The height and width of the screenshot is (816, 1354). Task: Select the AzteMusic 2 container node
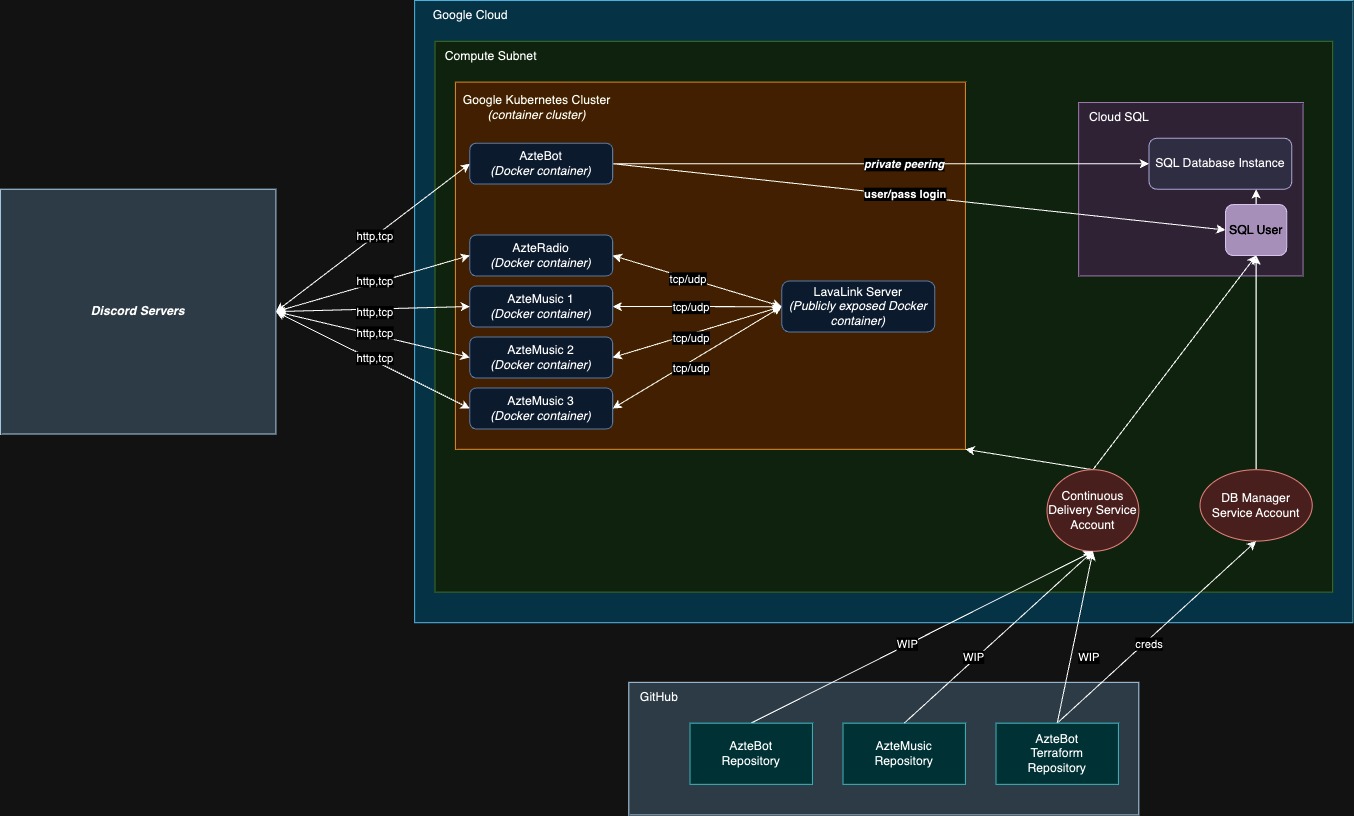click(541, 358)
